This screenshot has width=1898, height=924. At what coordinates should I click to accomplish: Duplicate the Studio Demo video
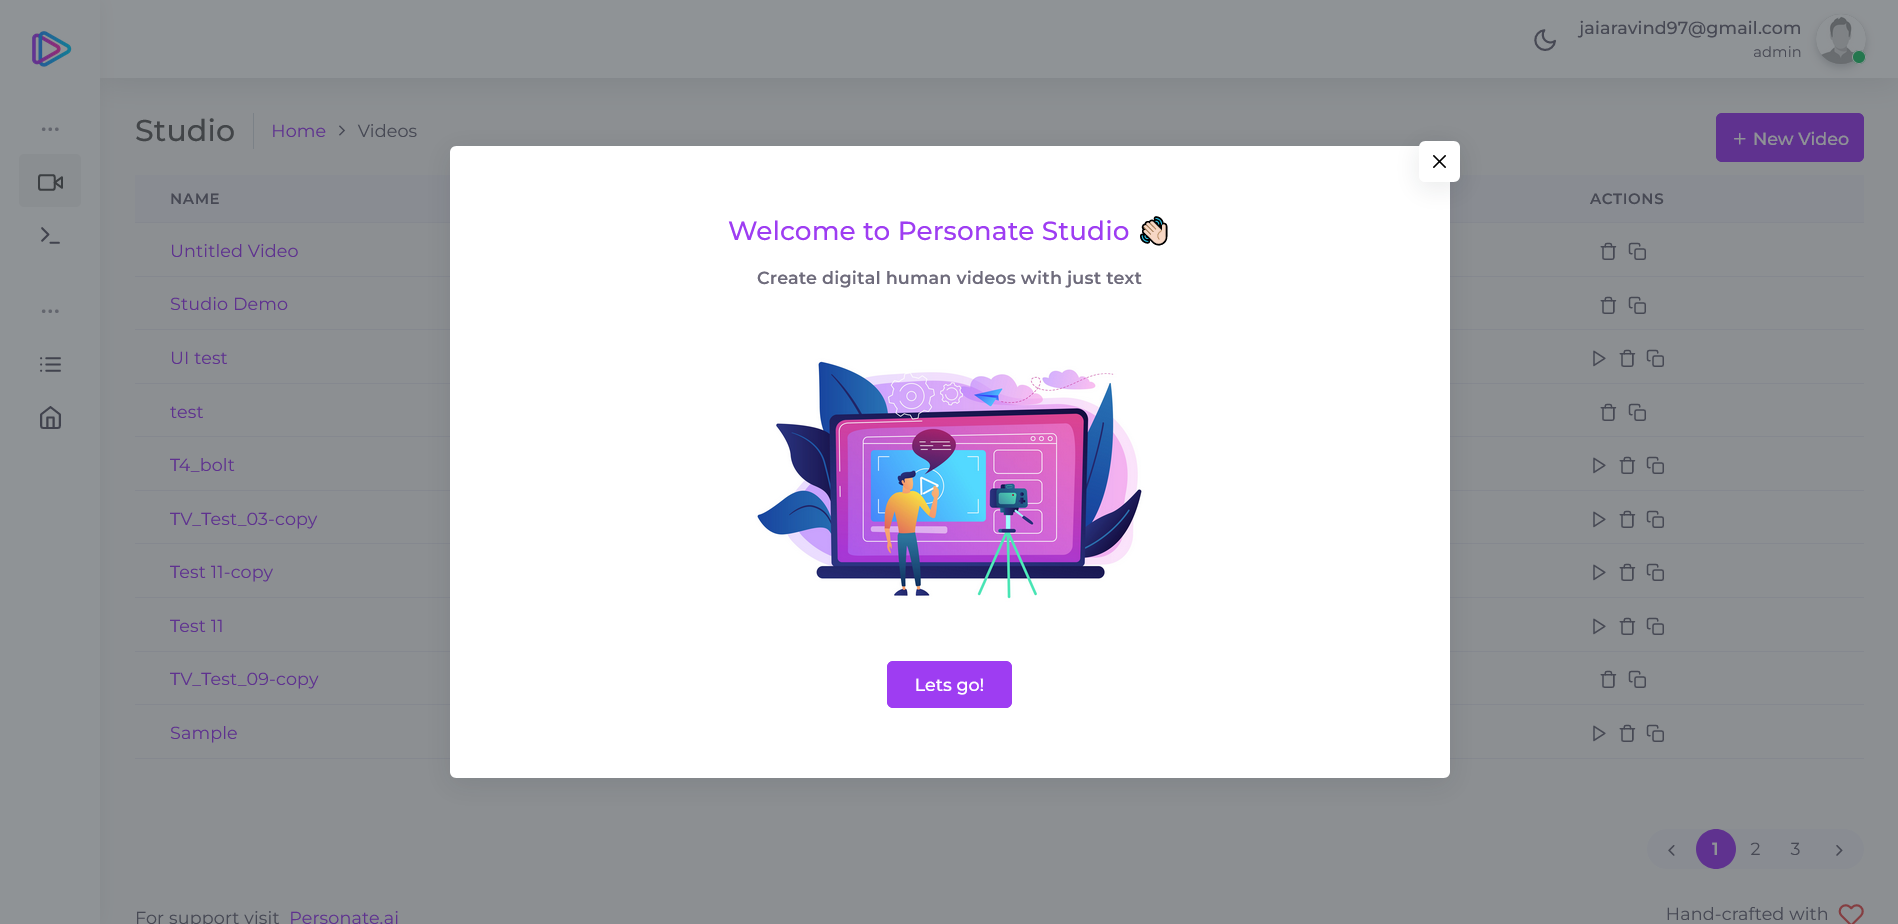click(1638, 304)
